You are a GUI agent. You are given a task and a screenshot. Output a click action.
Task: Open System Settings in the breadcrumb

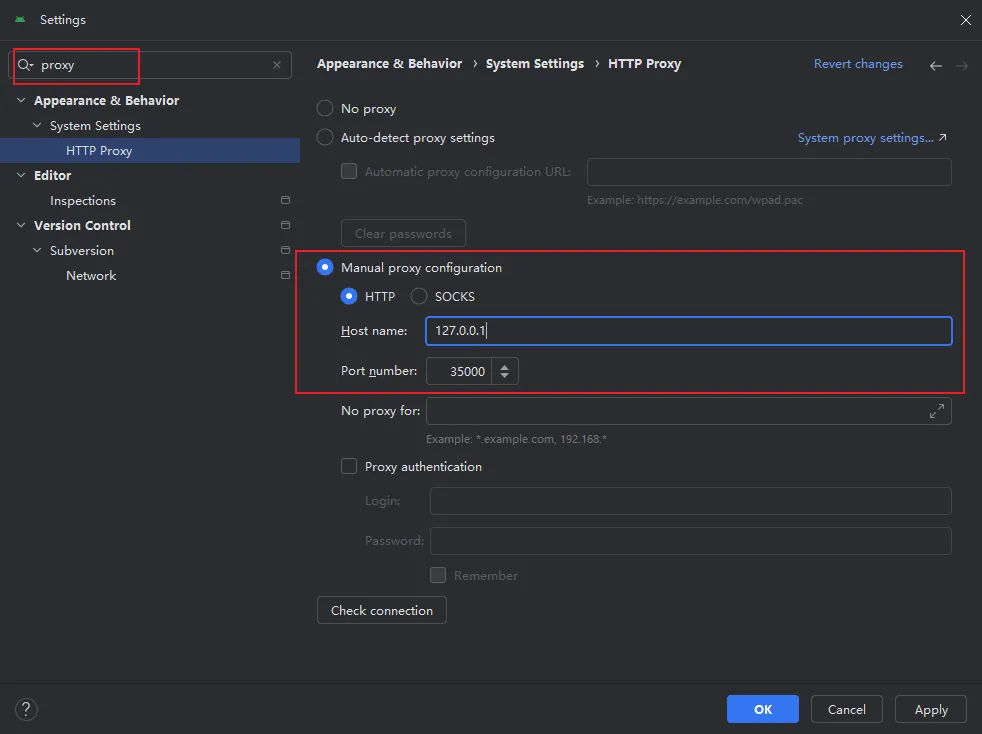point(534,64)
